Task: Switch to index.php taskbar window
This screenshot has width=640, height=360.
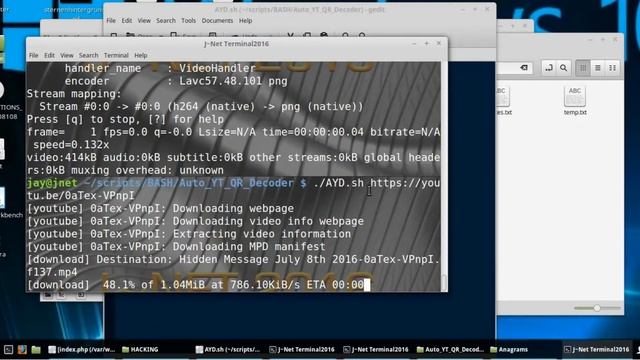Action: [x=82, y=349]
